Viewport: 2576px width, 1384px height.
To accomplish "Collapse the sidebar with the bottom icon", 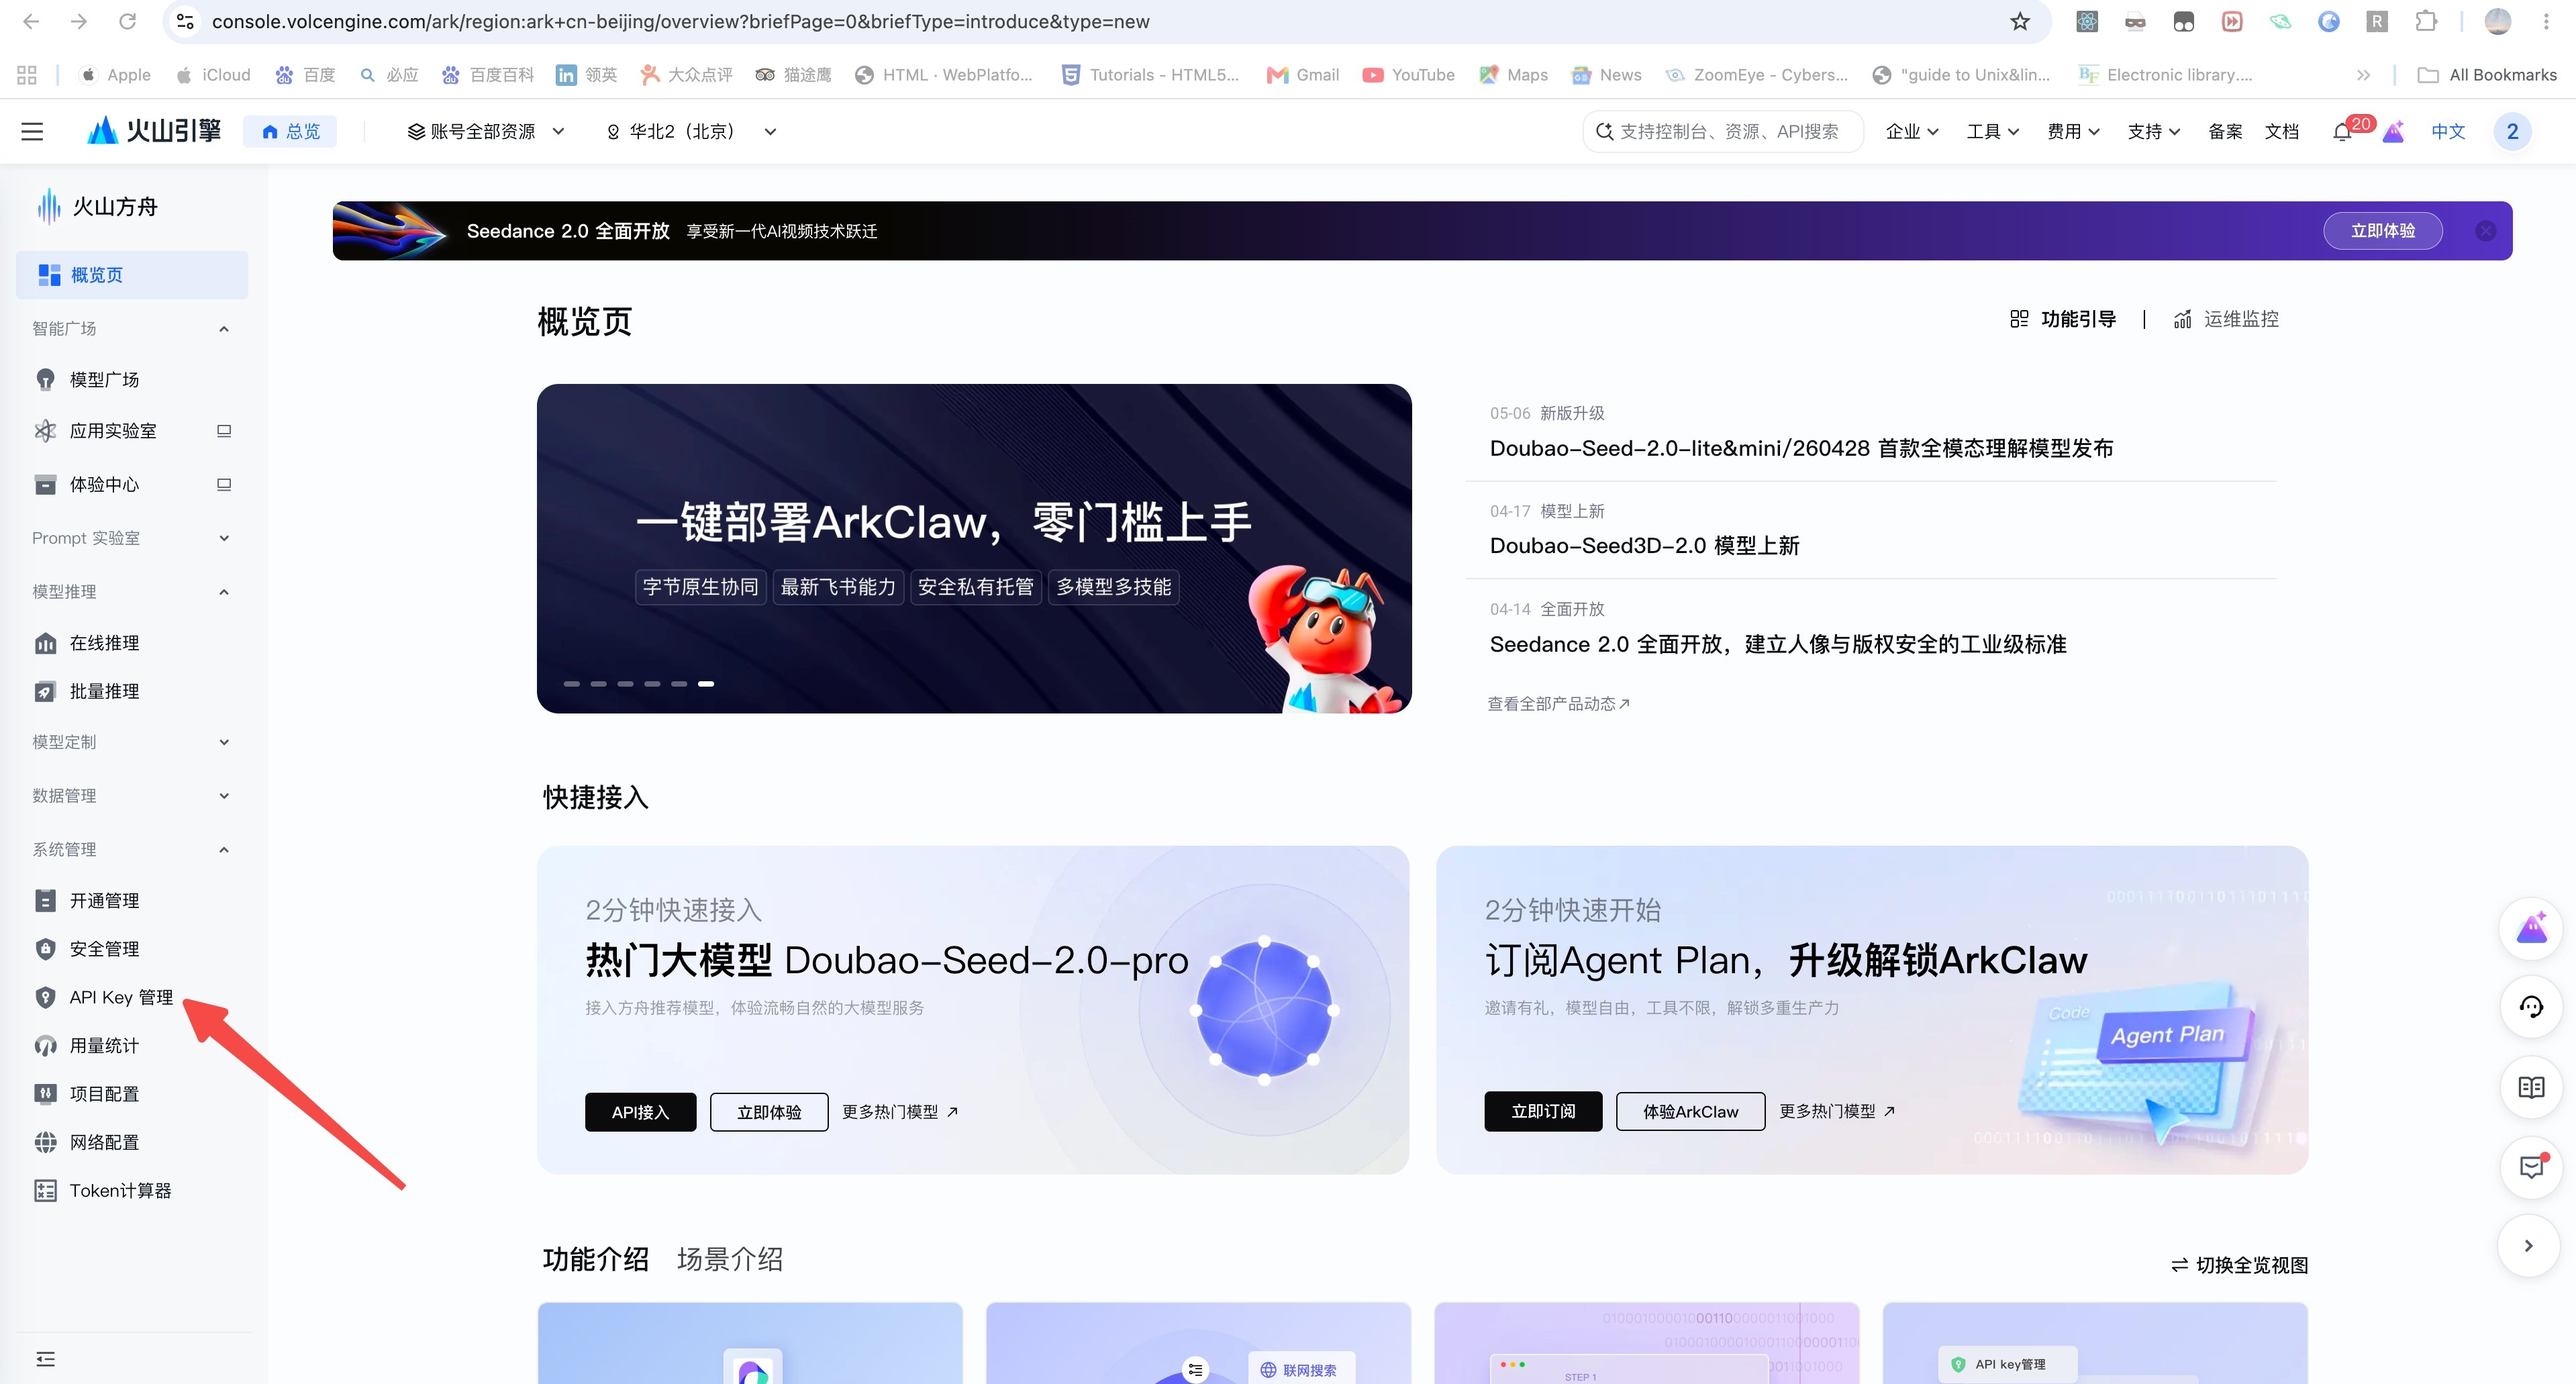I will (x=45, y=1358).
